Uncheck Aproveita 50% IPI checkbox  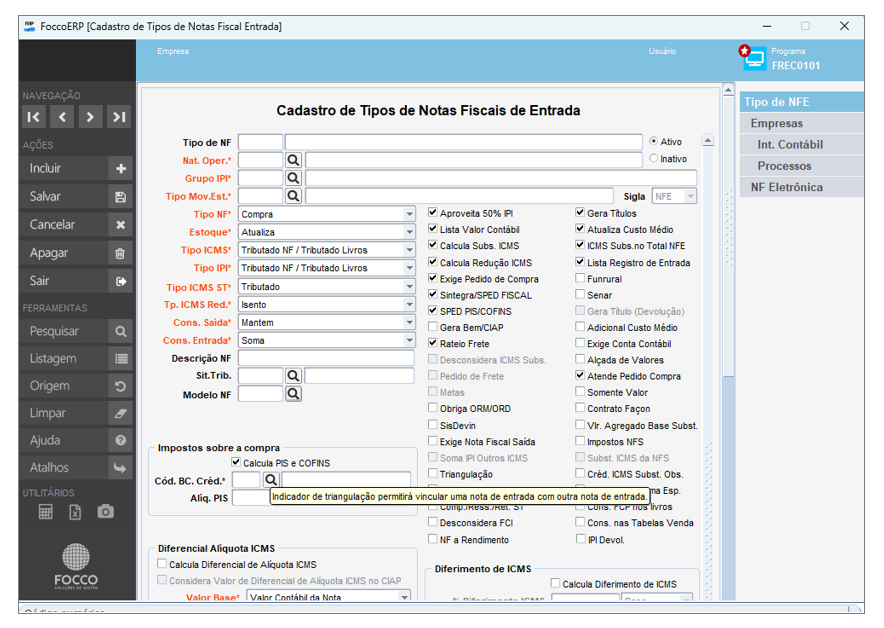[432, 213]
